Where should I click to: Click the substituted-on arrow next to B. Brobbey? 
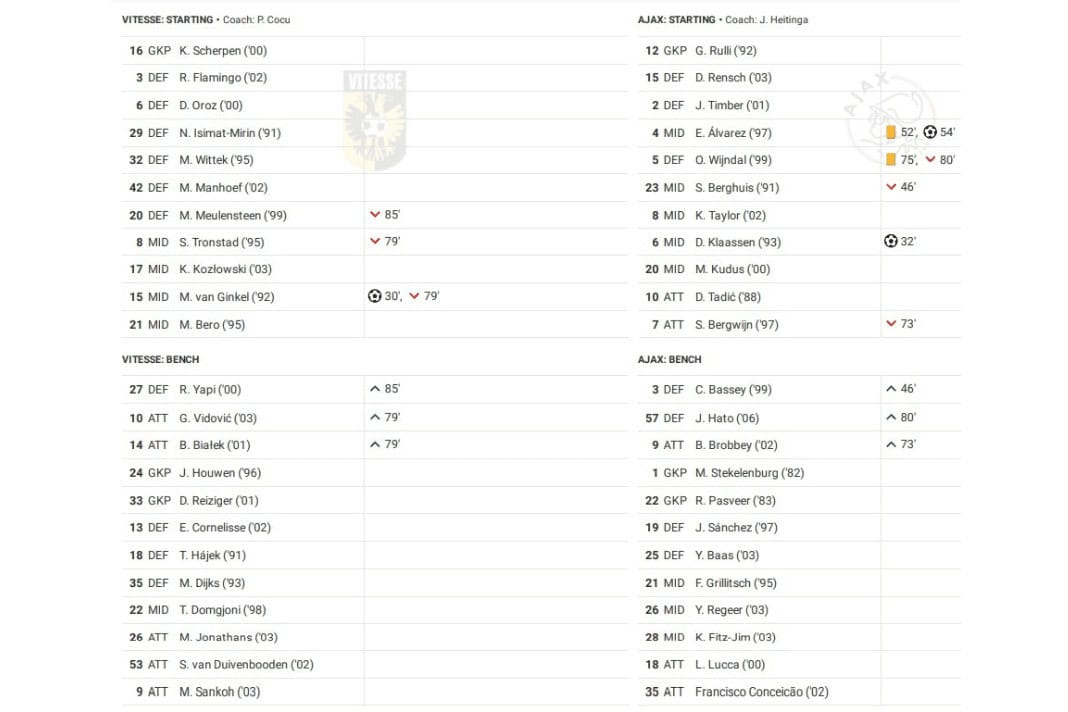click(891, 444)
